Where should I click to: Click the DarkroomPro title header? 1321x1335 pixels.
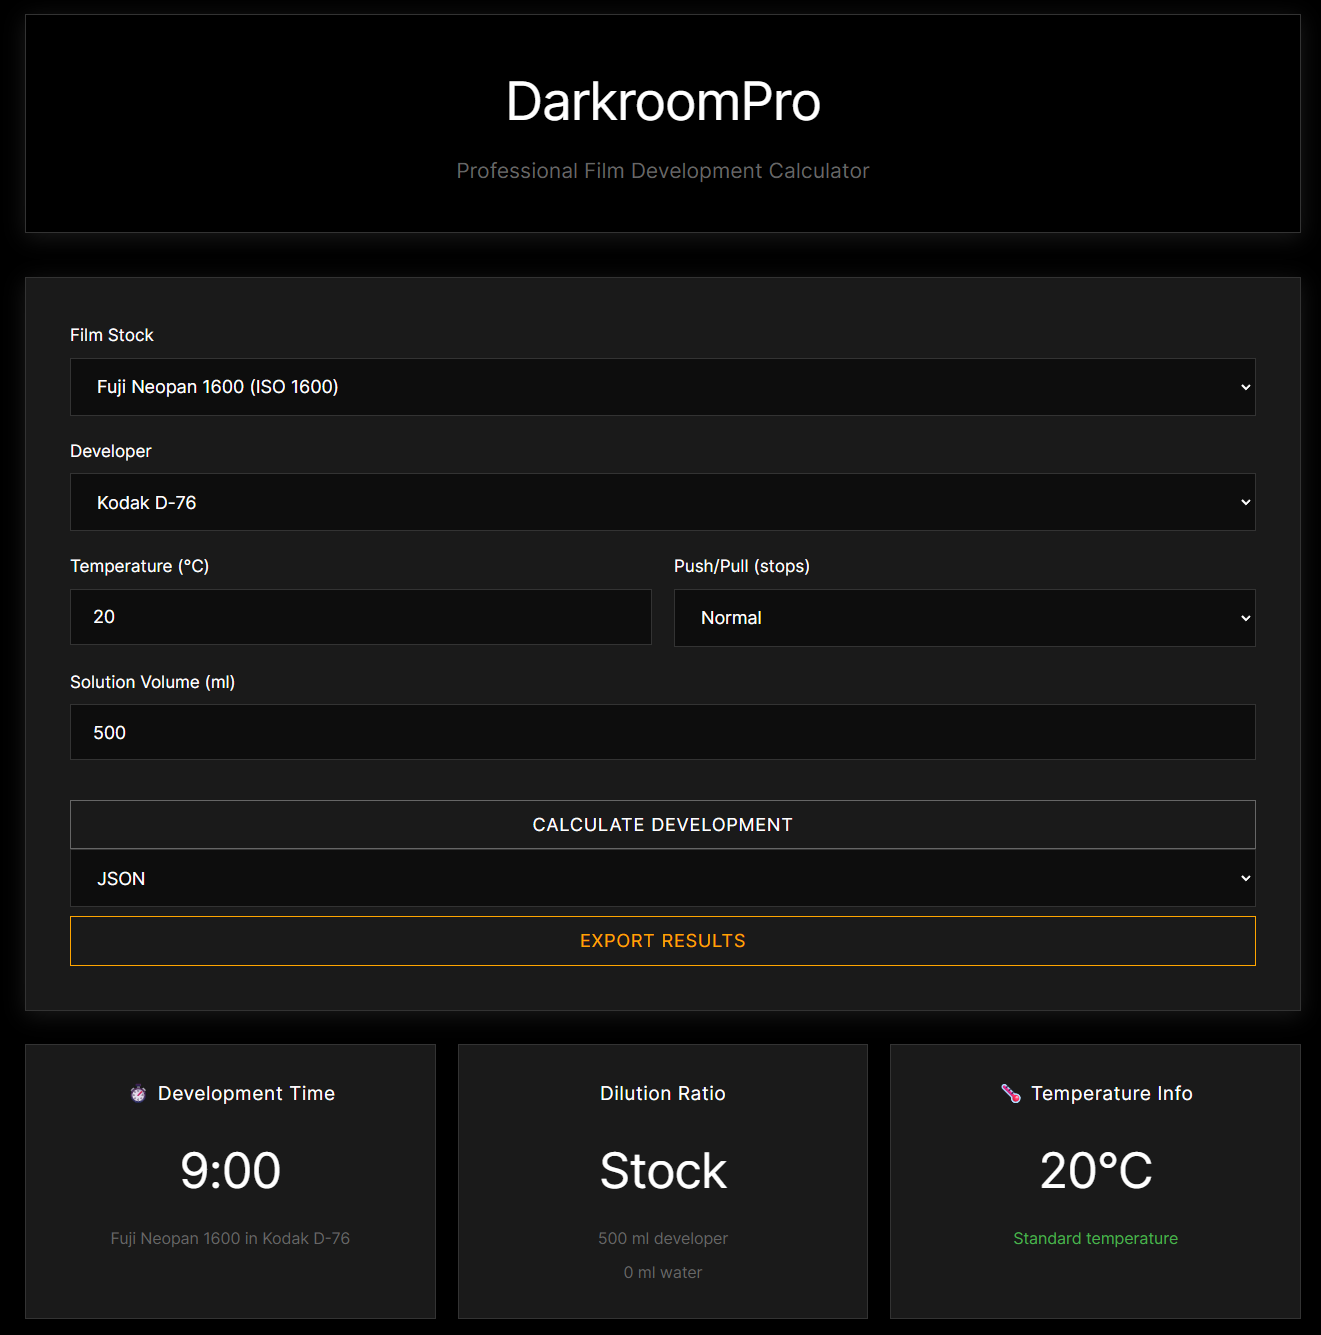(x=662, y=101)
